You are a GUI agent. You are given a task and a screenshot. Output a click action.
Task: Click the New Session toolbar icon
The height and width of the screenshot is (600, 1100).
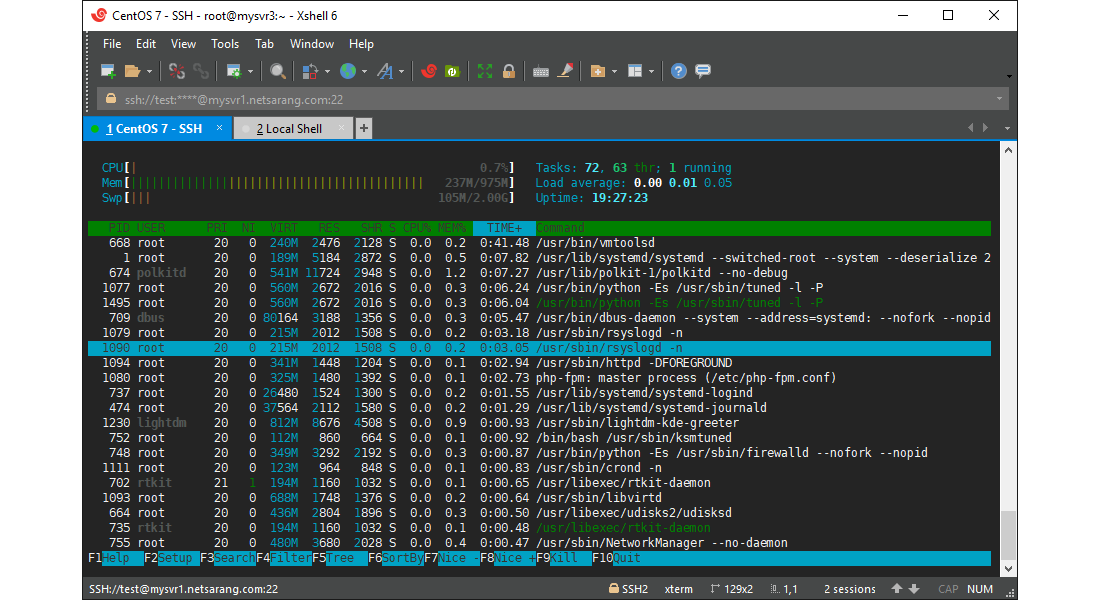tap(108, 71)
